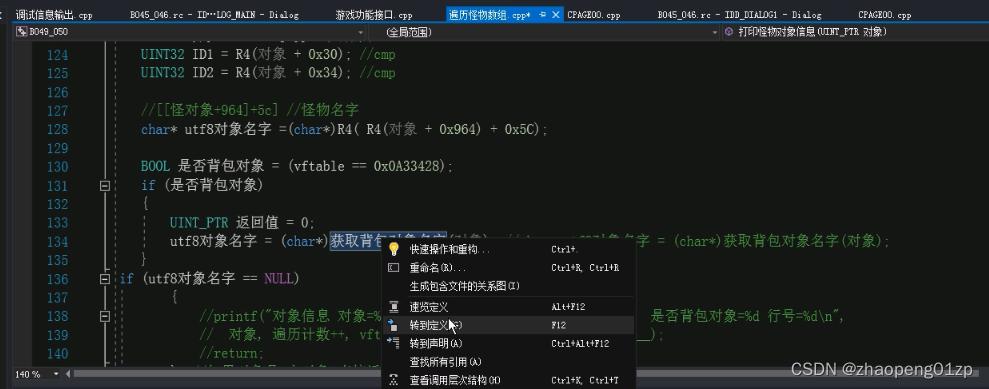The image size is (989, 389).
Task: Close the 遍历怪物数组.cpp tab
Action: point(555,15)
